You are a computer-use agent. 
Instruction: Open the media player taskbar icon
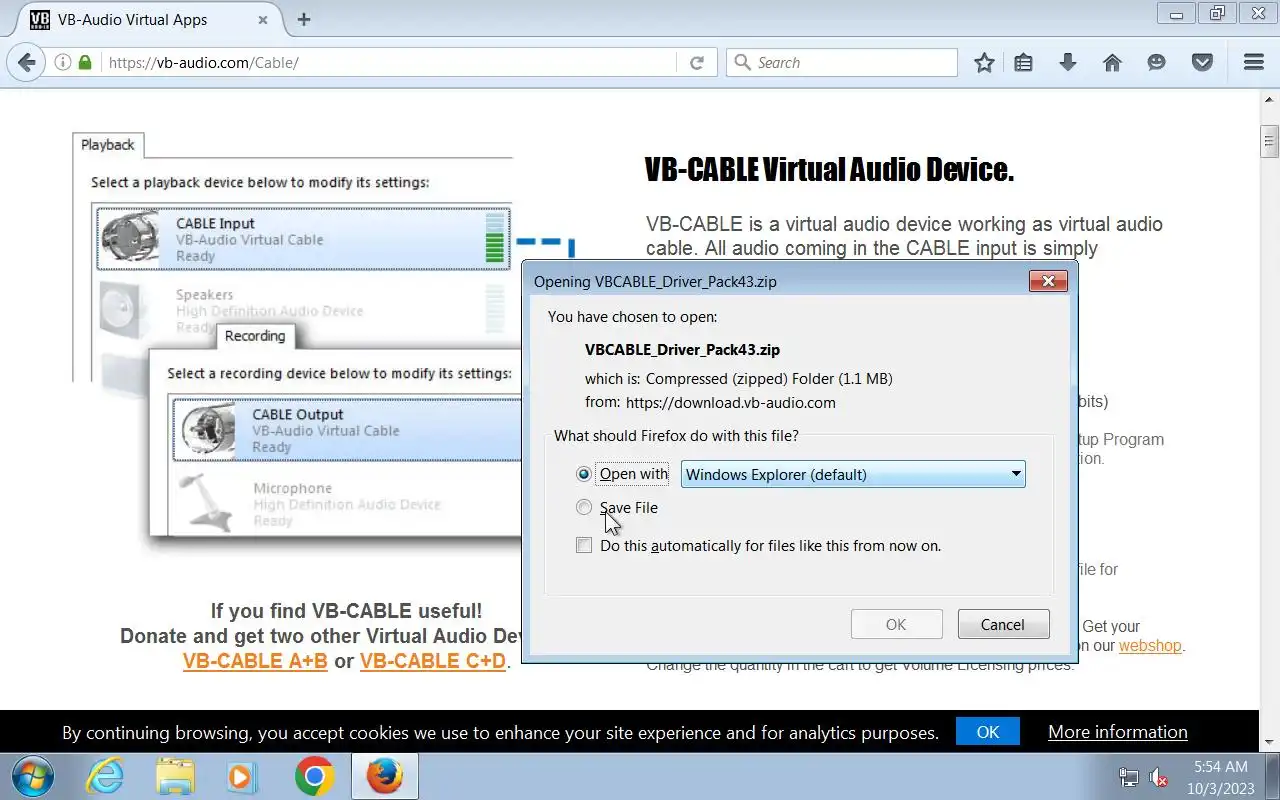243,776
